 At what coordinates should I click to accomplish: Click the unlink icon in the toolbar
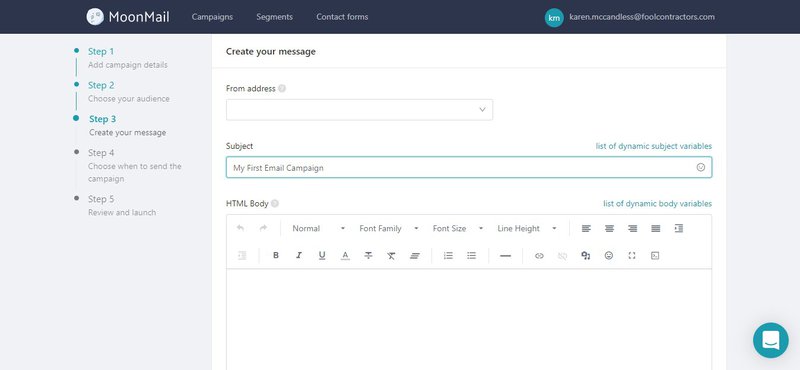[562, 256]
